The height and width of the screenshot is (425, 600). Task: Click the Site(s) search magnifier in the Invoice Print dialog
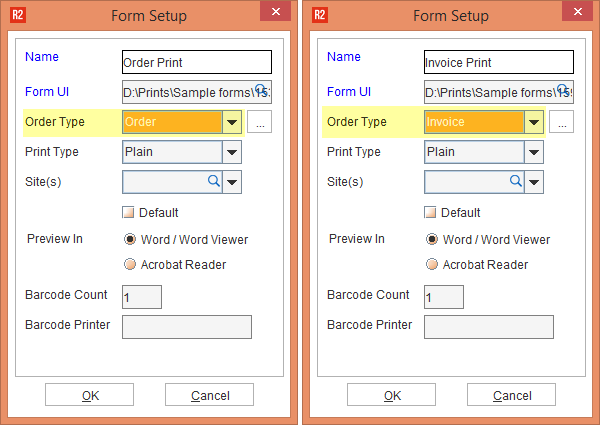click(516, 181)
